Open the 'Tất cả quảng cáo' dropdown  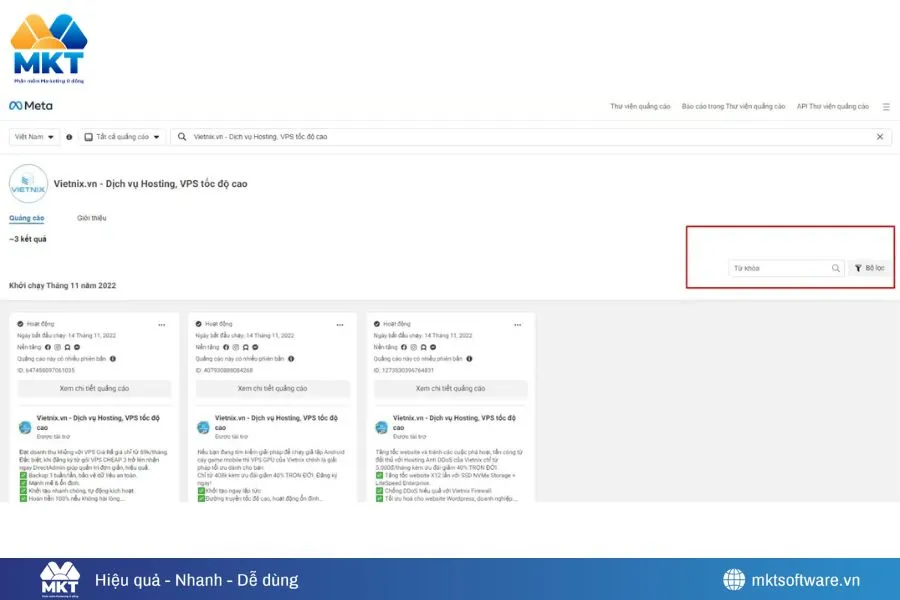point(122,136)
